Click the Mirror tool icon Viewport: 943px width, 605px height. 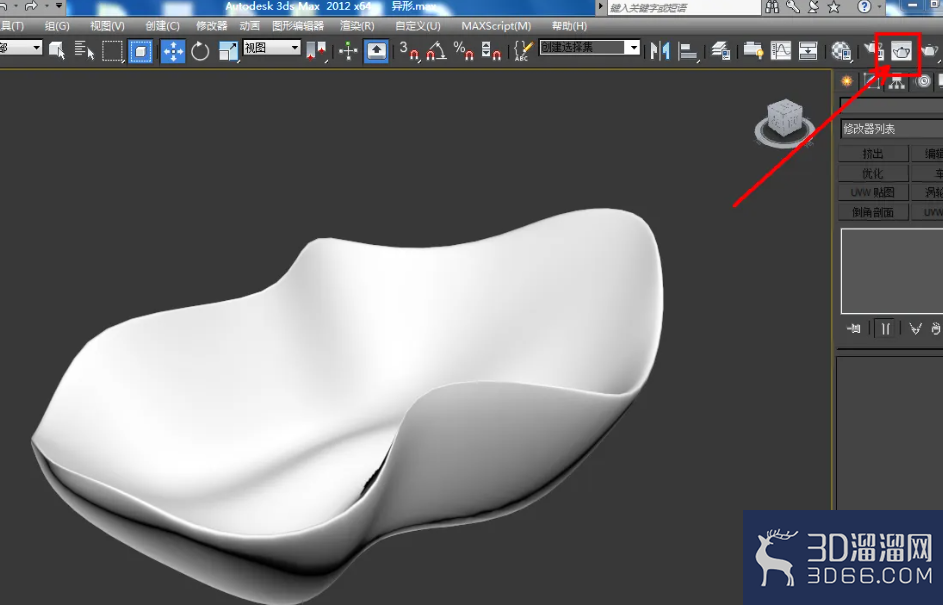pyautogui.click(x=660, y=52)
